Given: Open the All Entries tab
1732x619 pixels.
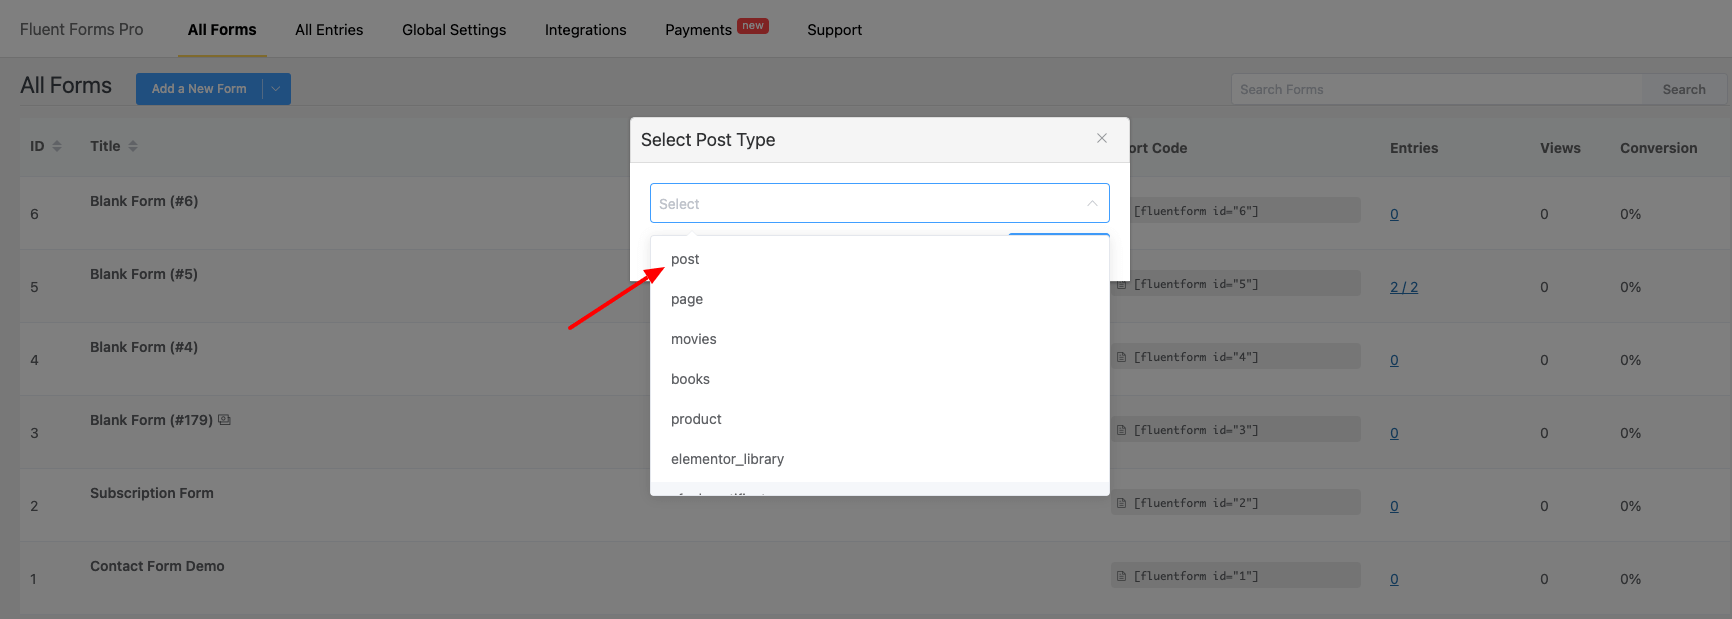Looking at the screenshot, I should (x=329, y=30).
